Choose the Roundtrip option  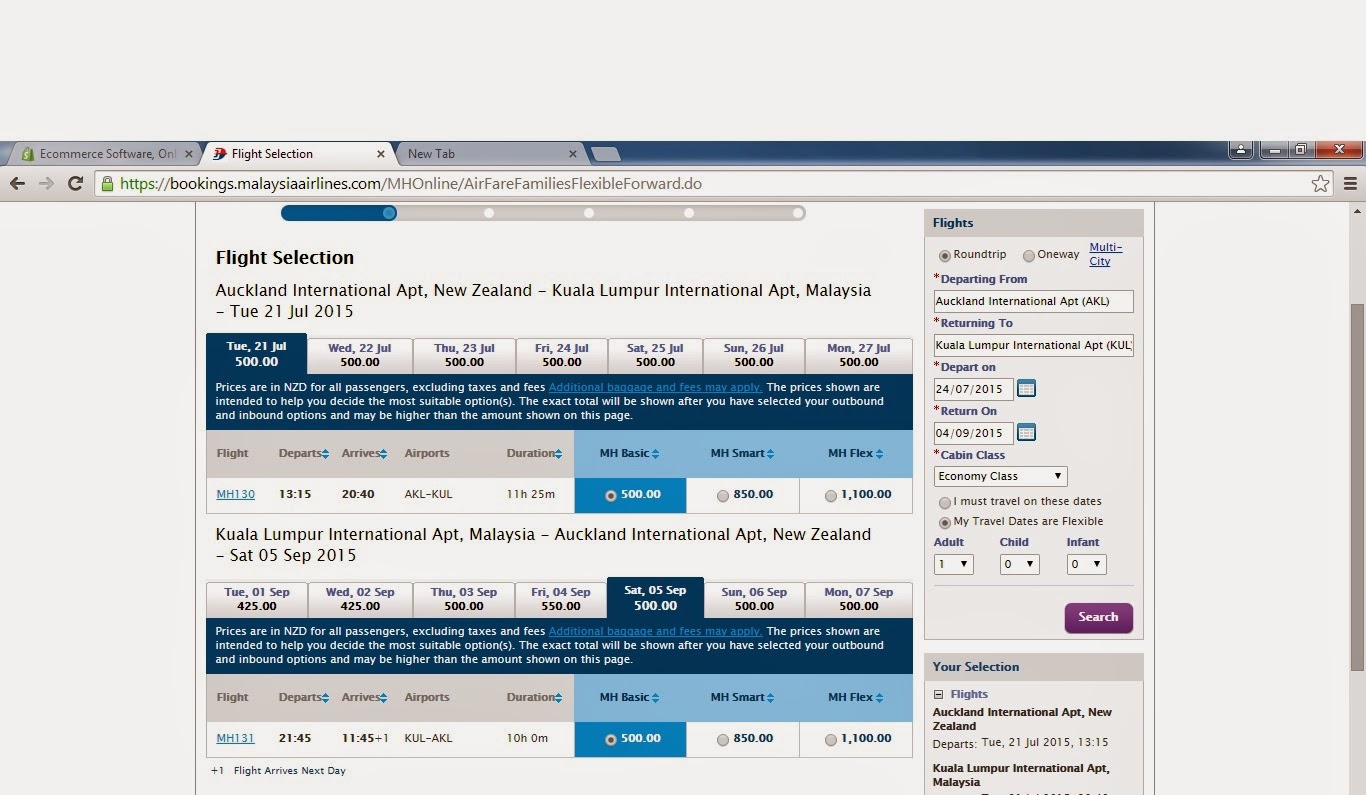(944, 256)
